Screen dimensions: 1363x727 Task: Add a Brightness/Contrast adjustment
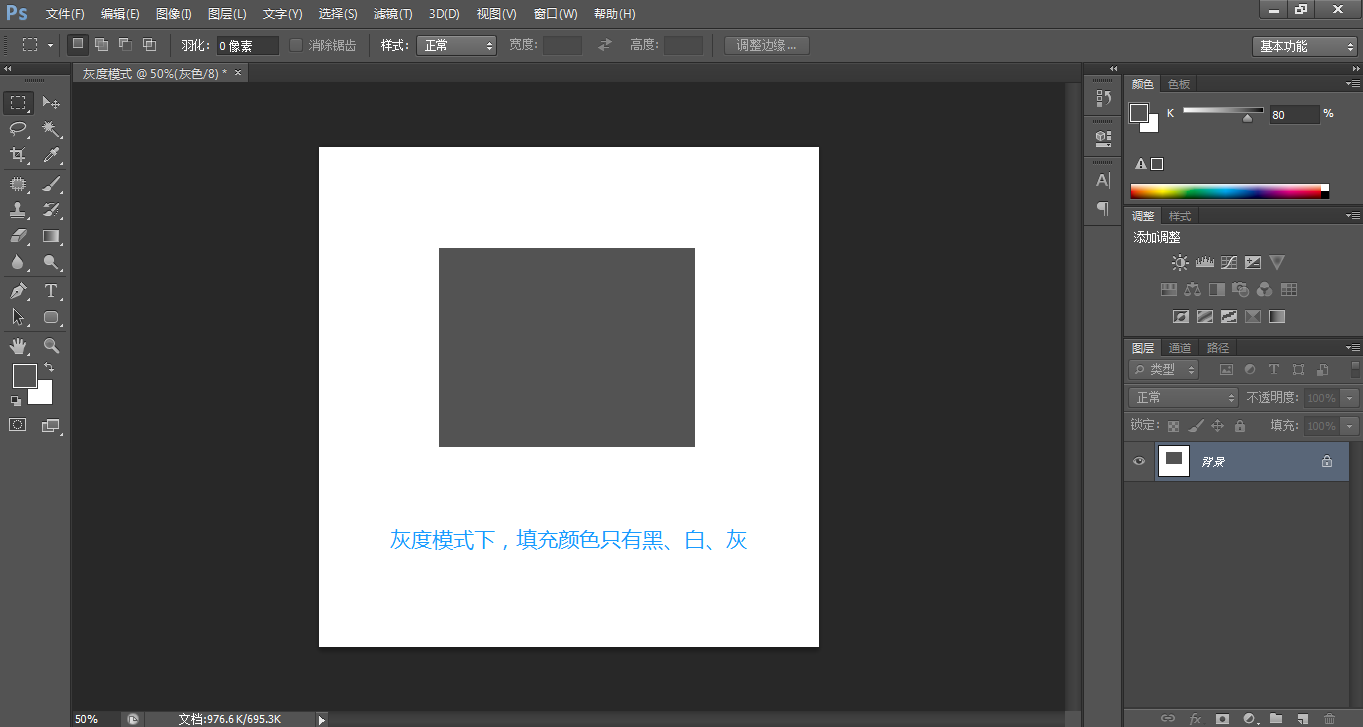1180,263
